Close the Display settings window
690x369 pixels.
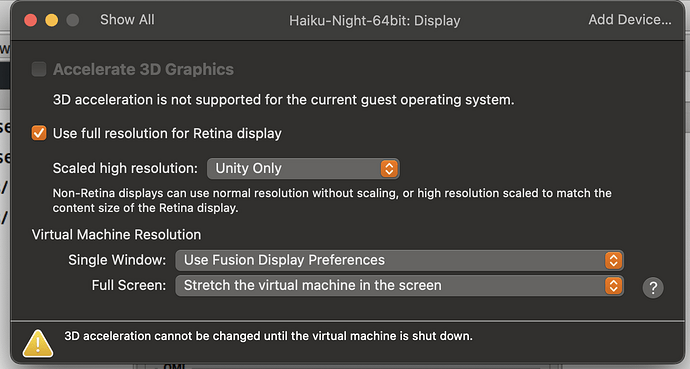[30, 20]
